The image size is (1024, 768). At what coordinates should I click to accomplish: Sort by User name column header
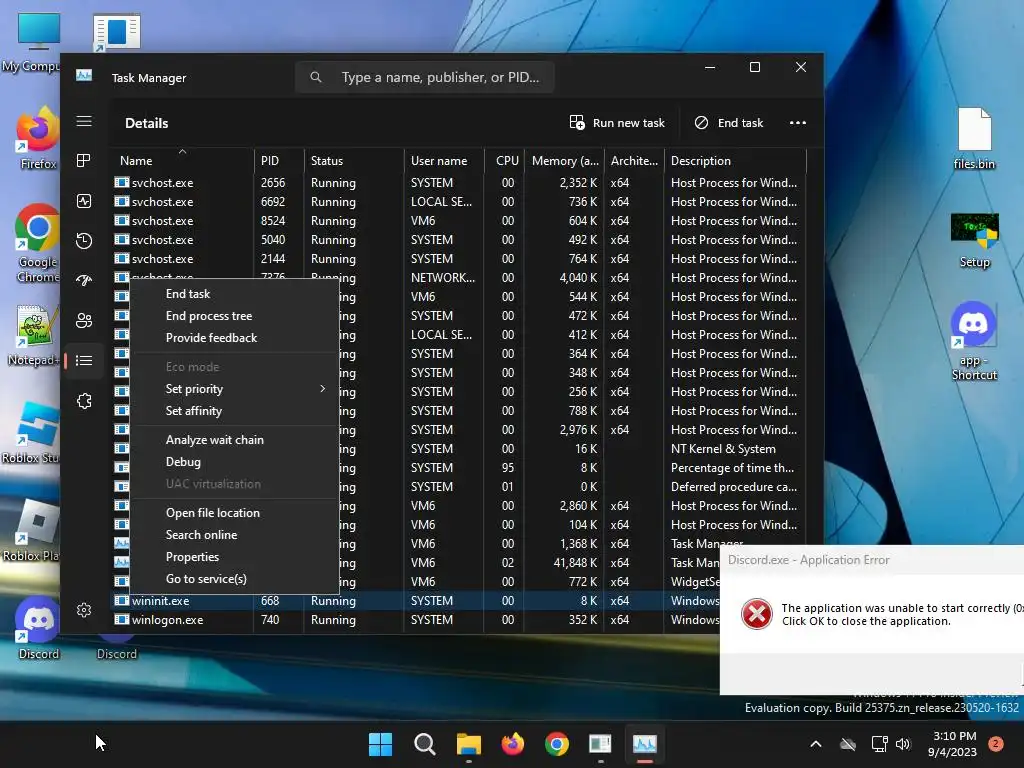point(444,161)
